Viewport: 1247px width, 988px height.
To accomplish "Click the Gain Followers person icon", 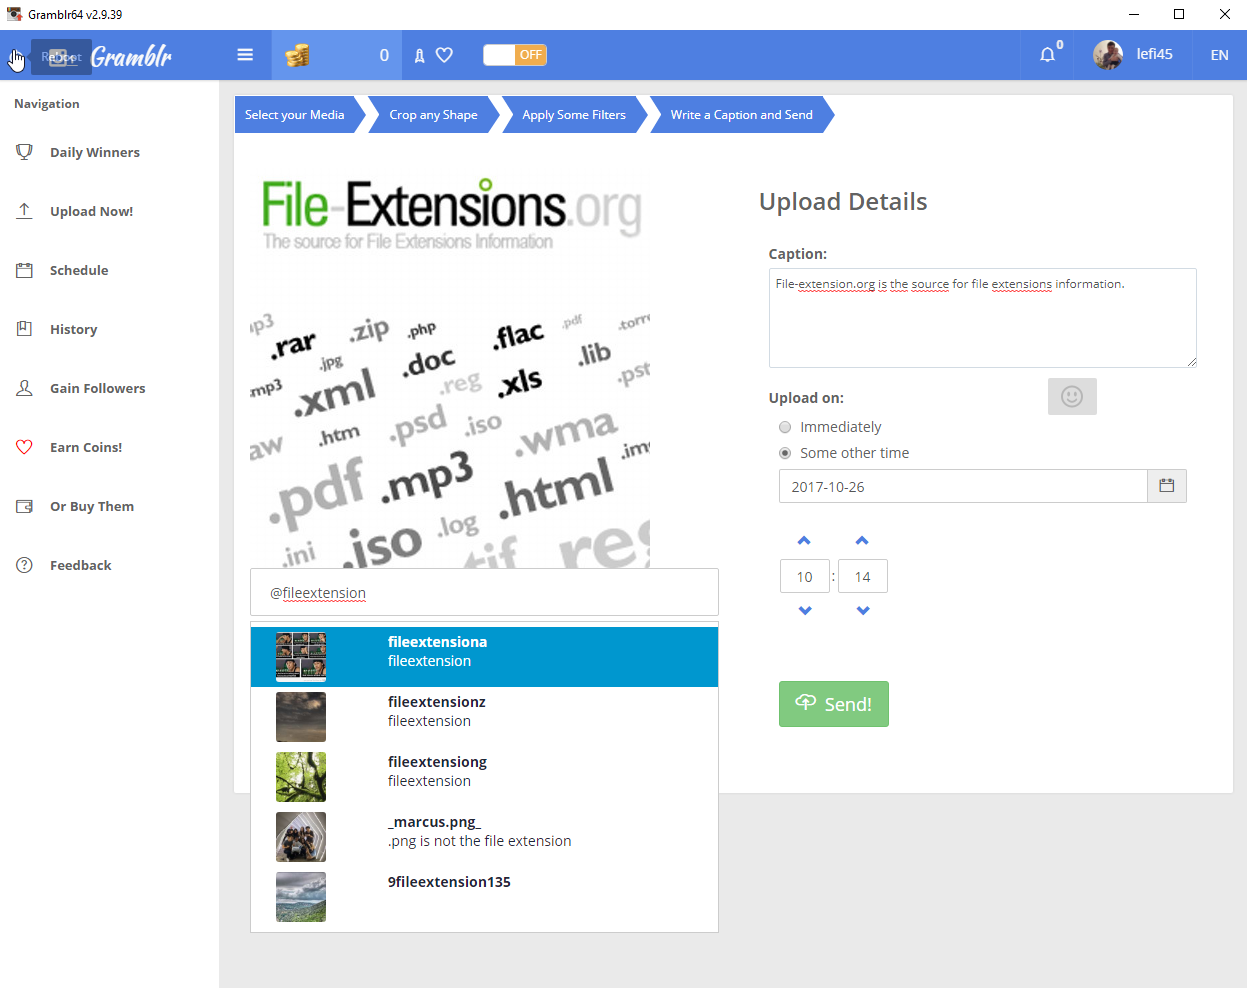I will (x=24, y=388).
